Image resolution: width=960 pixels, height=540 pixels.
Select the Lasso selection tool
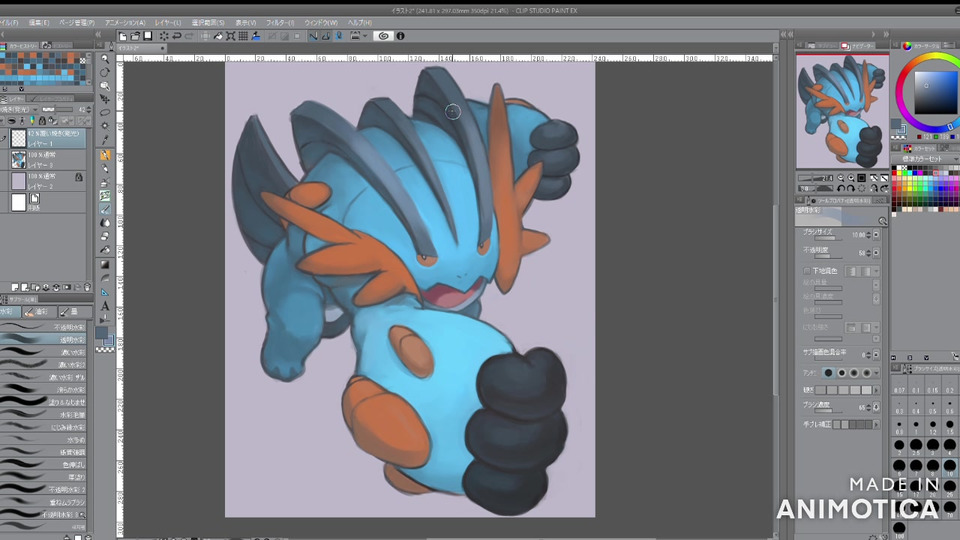click(x=105, y=114)
